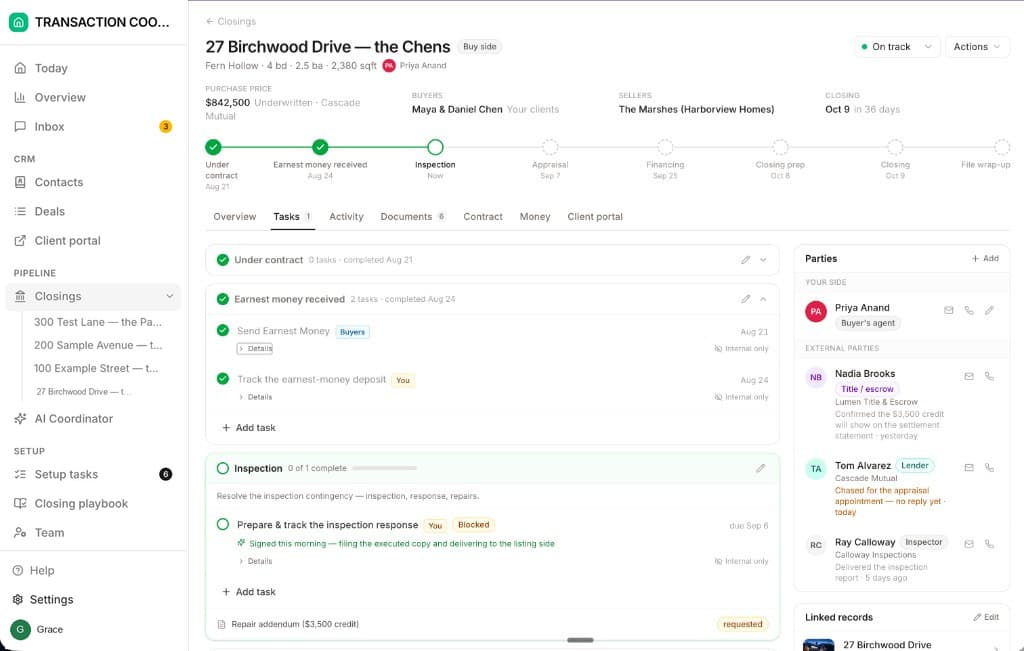Viewport: 1024px width, 651px height.
Task: Open the Settings gear icon
Action: click(x=18, y=599)
